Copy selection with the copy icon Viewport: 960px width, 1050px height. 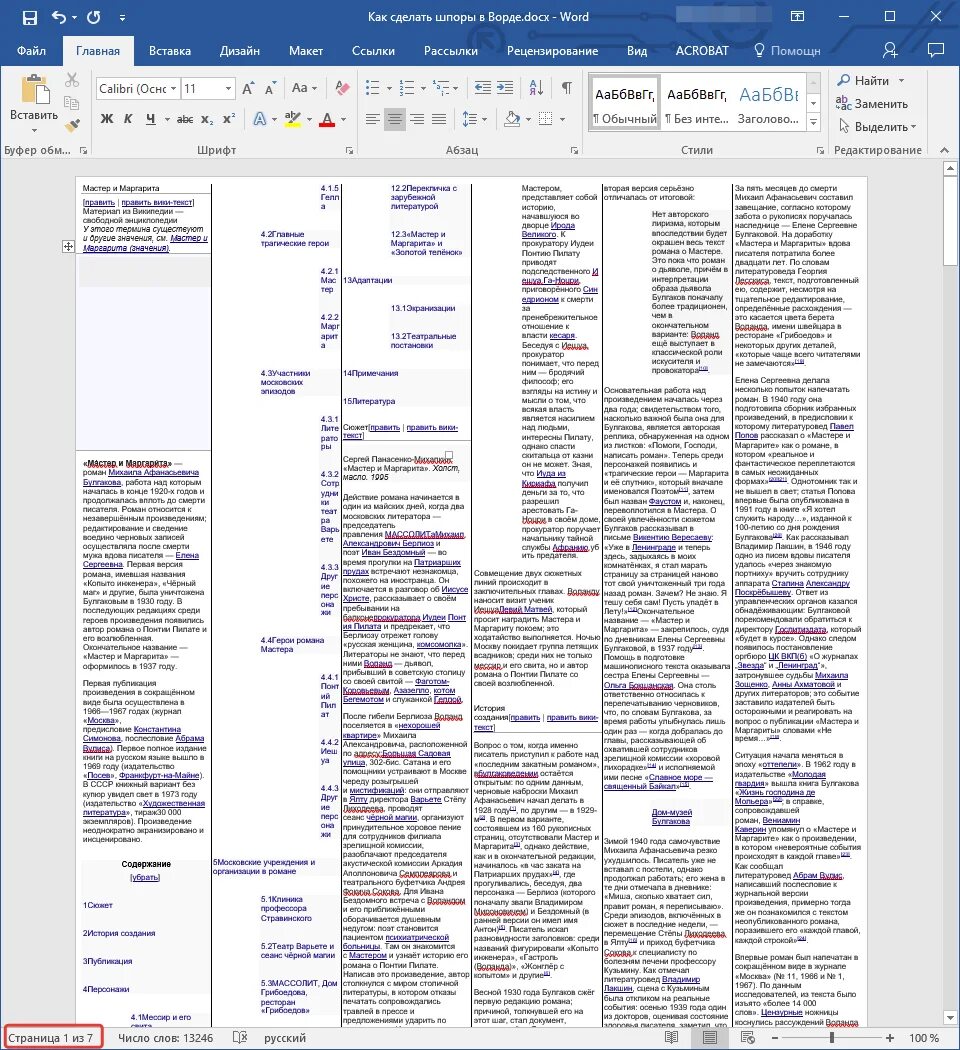click(72, 102)
